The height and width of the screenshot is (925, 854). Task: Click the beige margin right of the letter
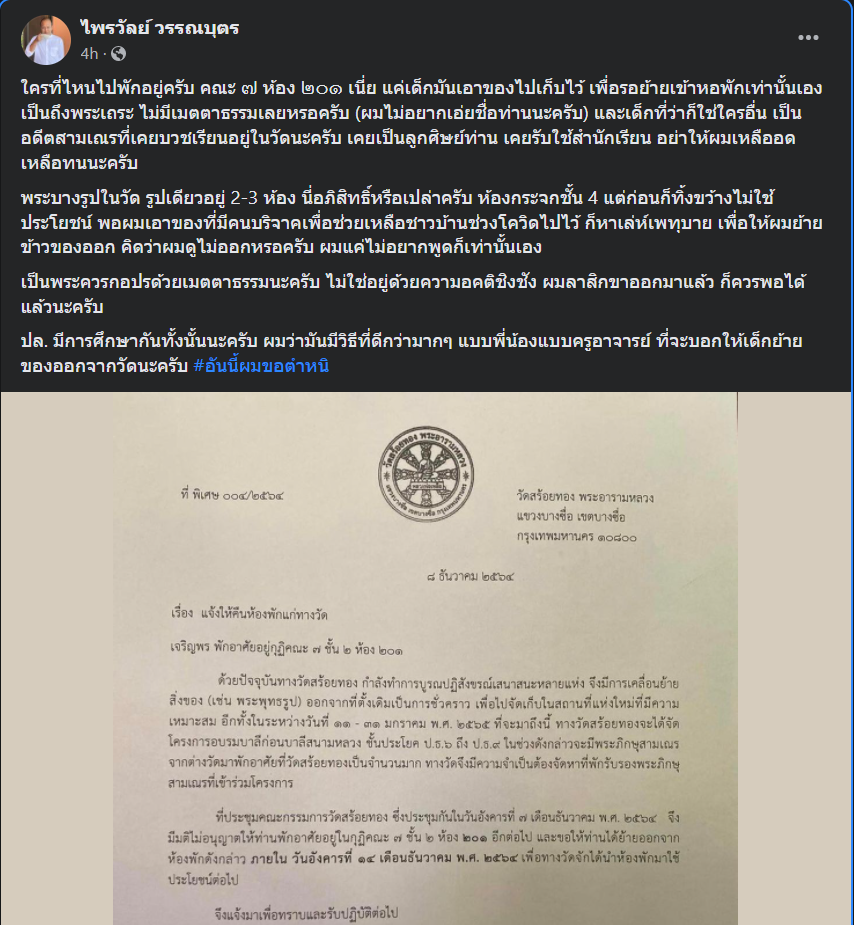point(795,658)
